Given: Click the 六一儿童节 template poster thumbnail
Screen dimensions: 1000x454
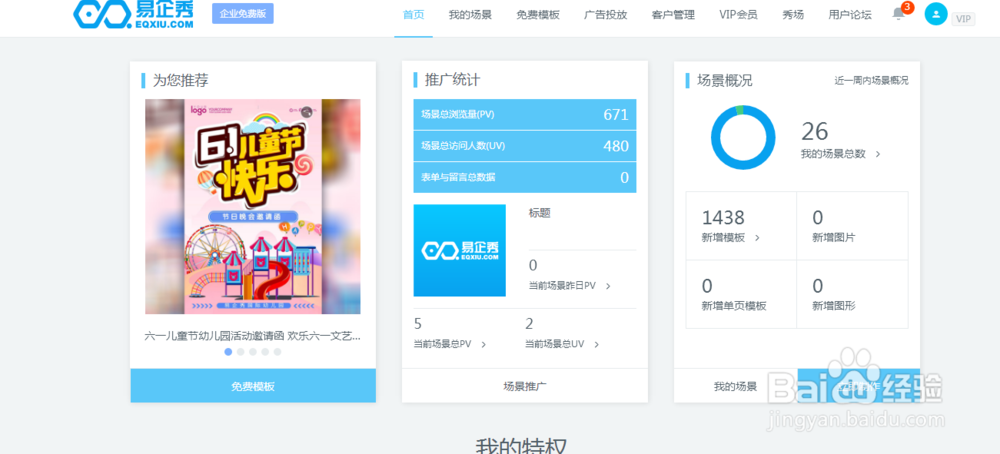Looking at the screenshot, I should pos(253,207).
